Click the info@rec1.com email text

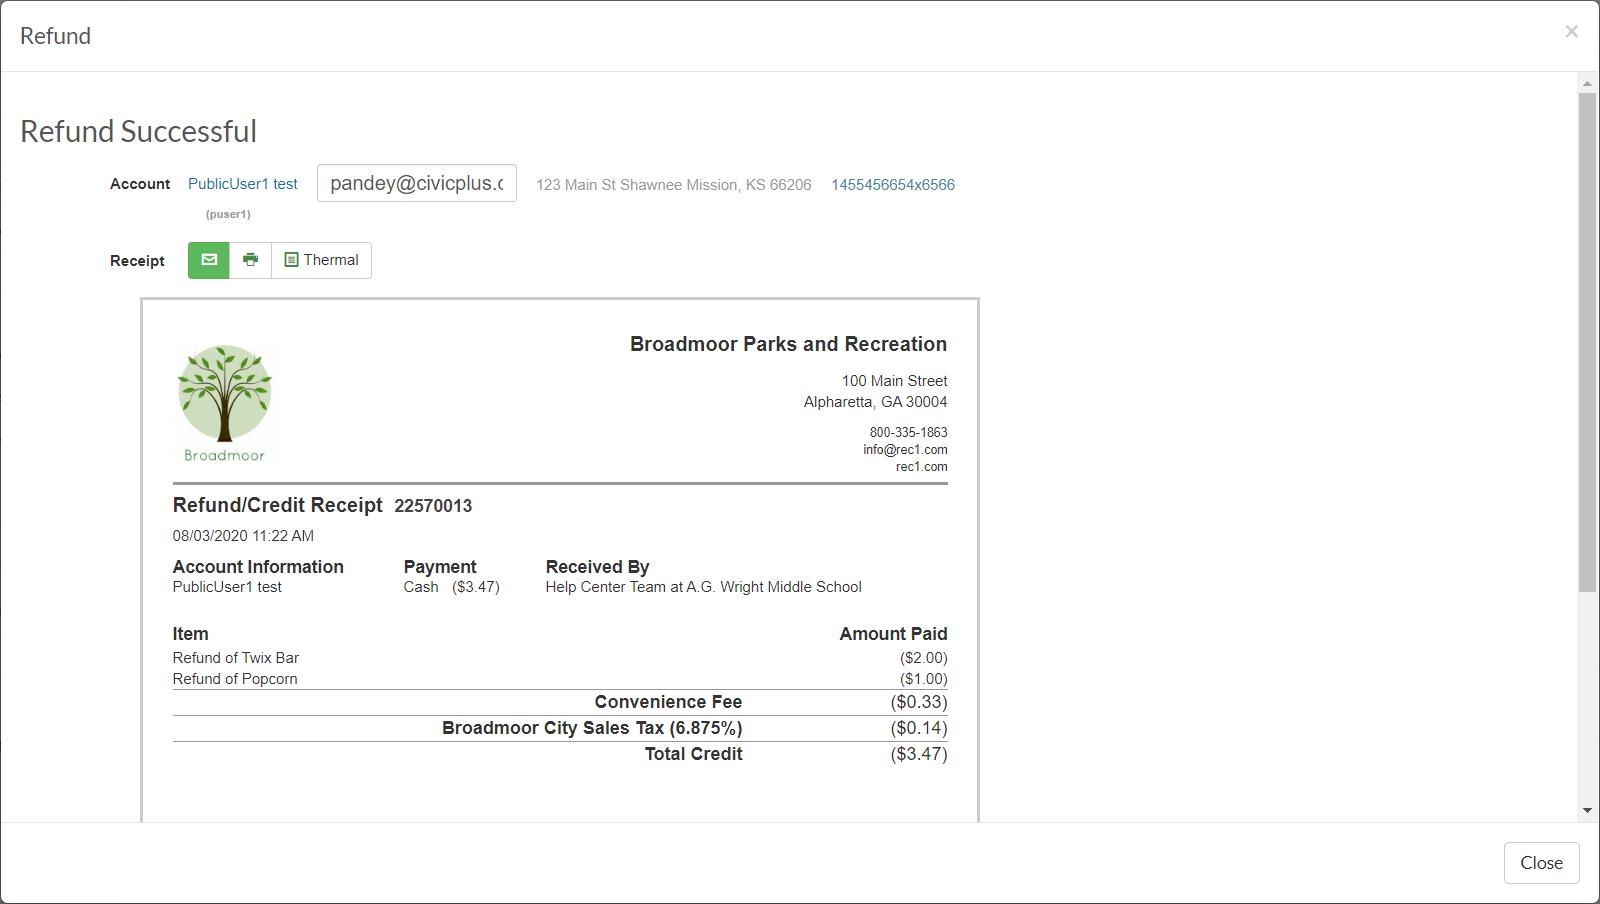click(x=905, y=450)
